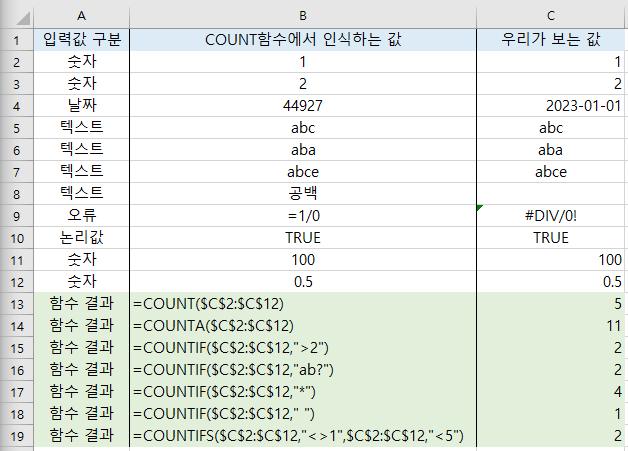Image resolution: width=628 pixels, height=451 pixels.
Task: Click the COUNTIF "ab?" formula cell
Action: coord(303,370)
